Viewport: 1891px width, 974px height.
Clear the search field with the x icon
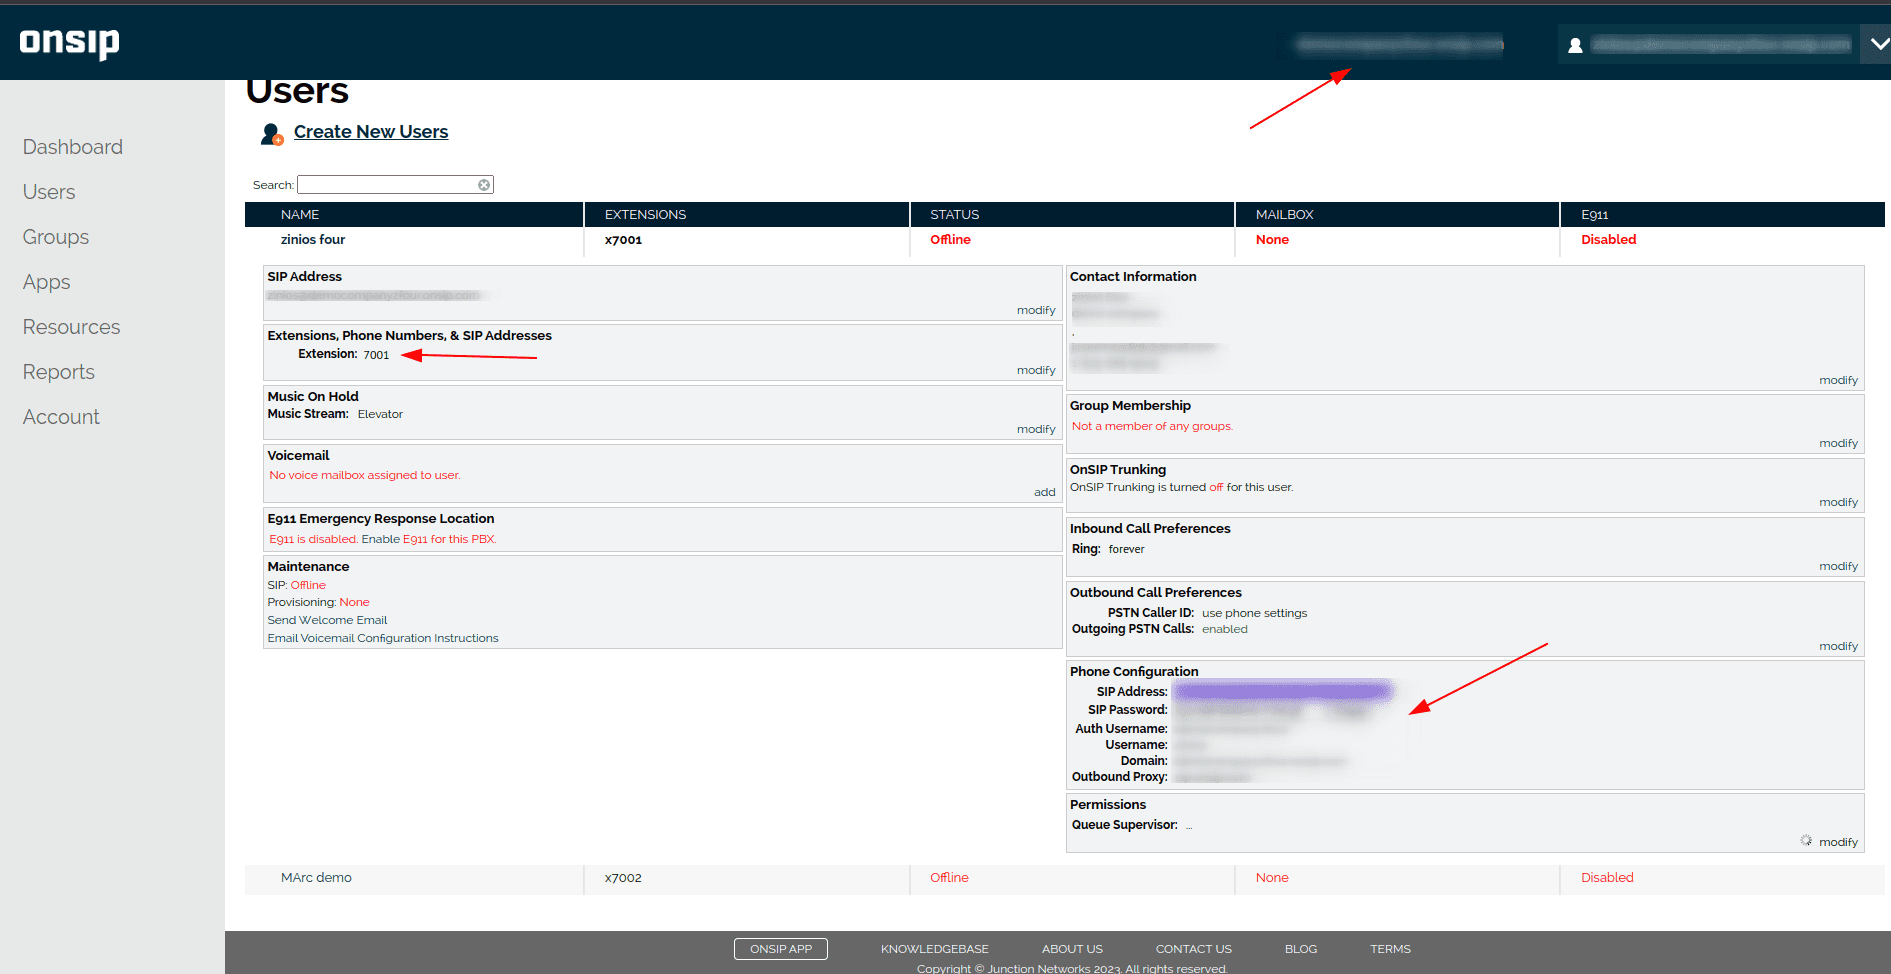click(x=484, y=185)
